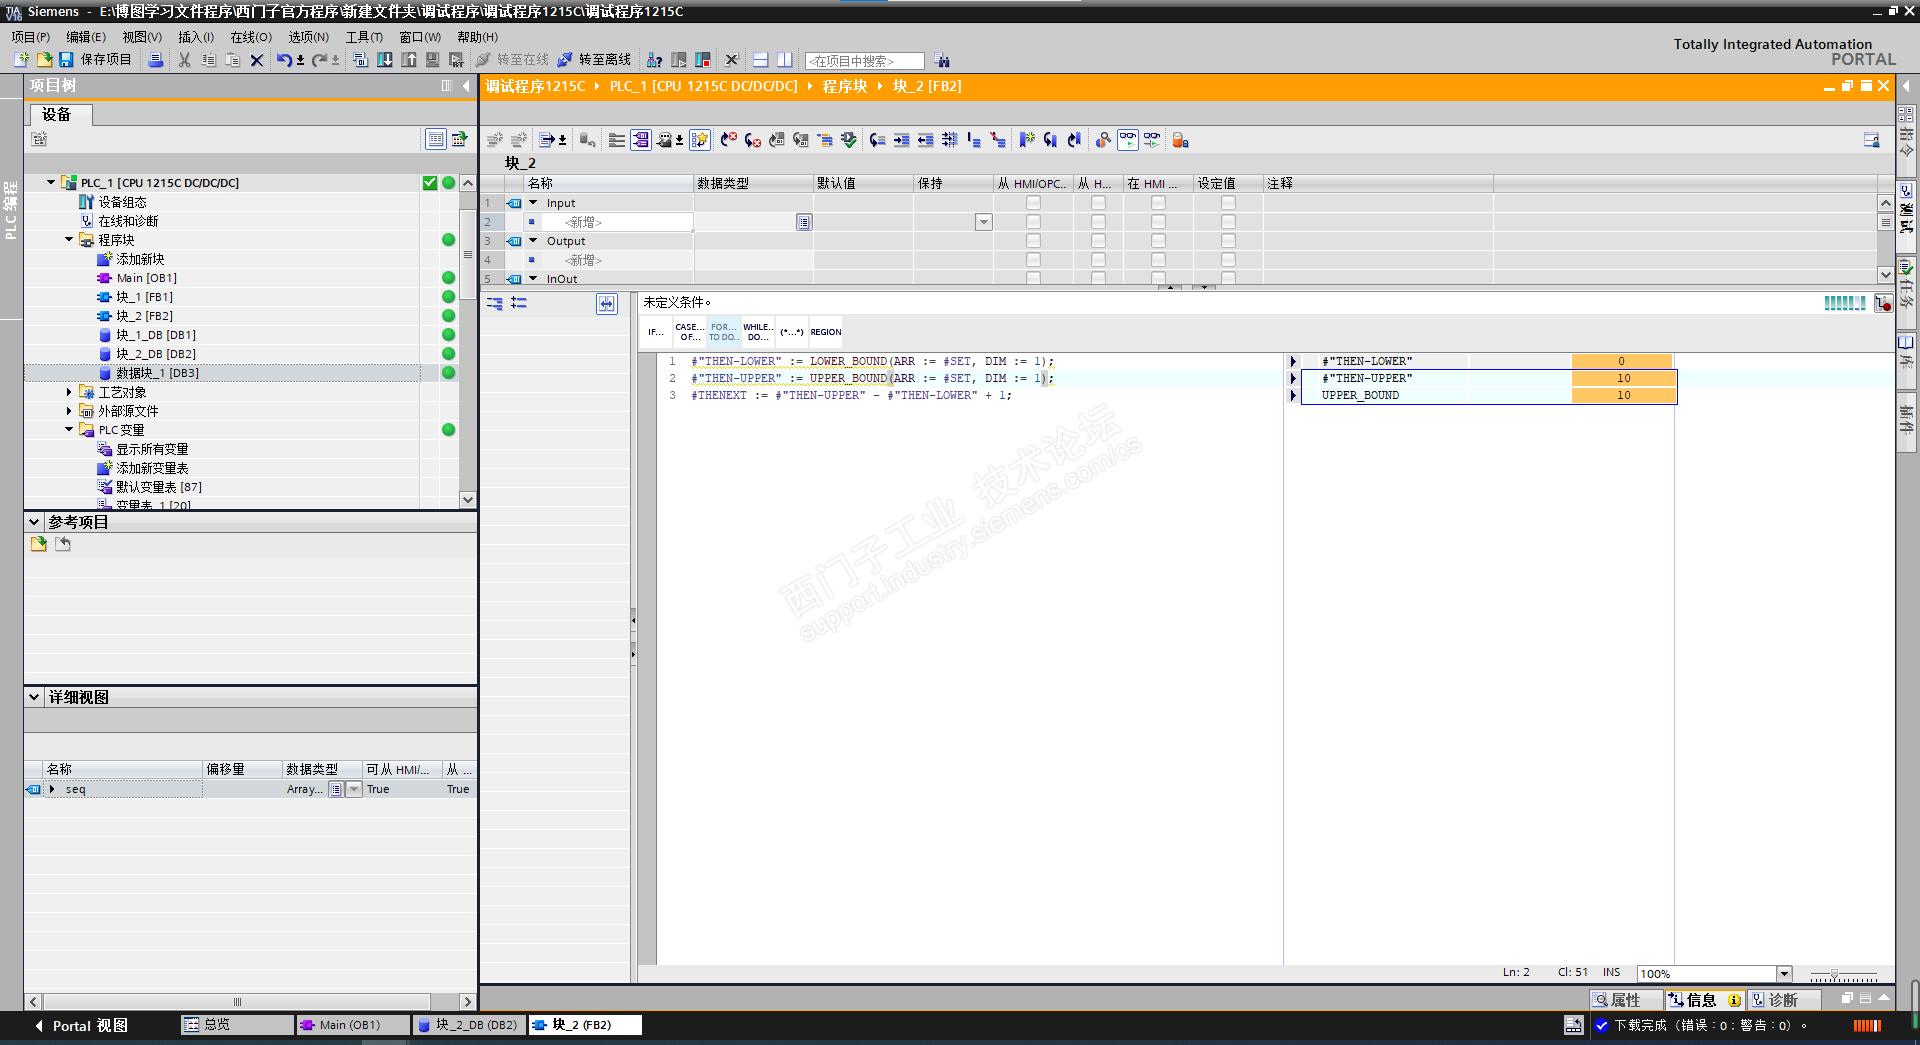Click the search-in-project input field
Viewport: 1920px width, 1045px height.
pyautogui.click(x=865, y=61)
